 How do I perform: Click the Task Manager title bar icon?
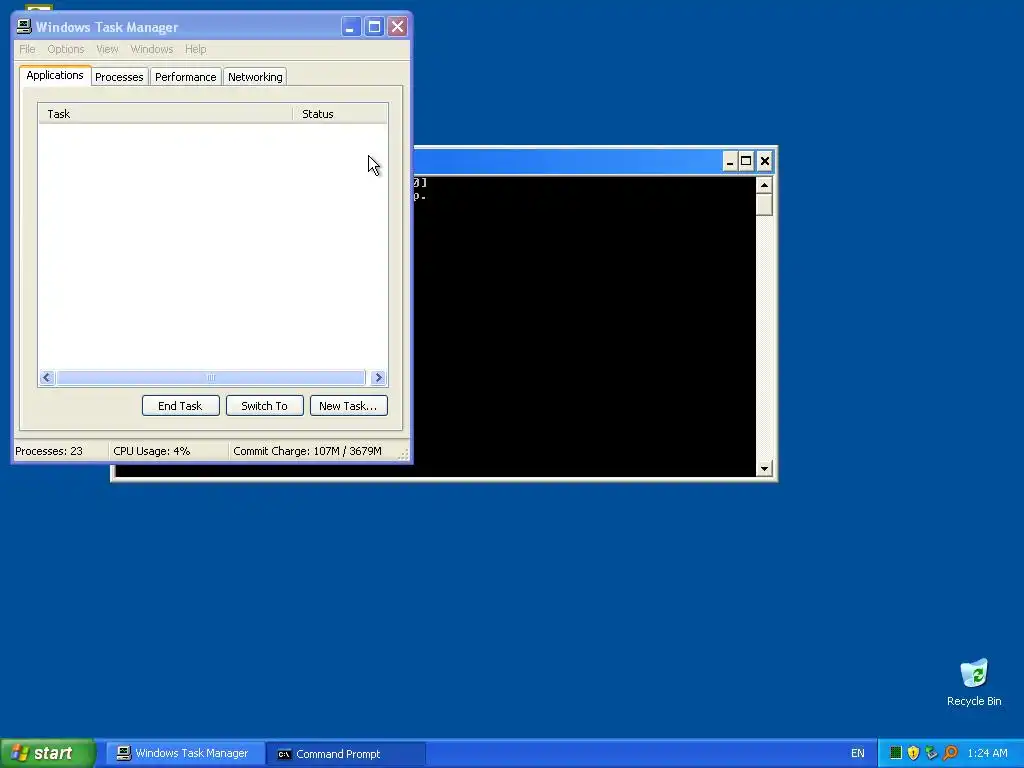click(24, 26)
